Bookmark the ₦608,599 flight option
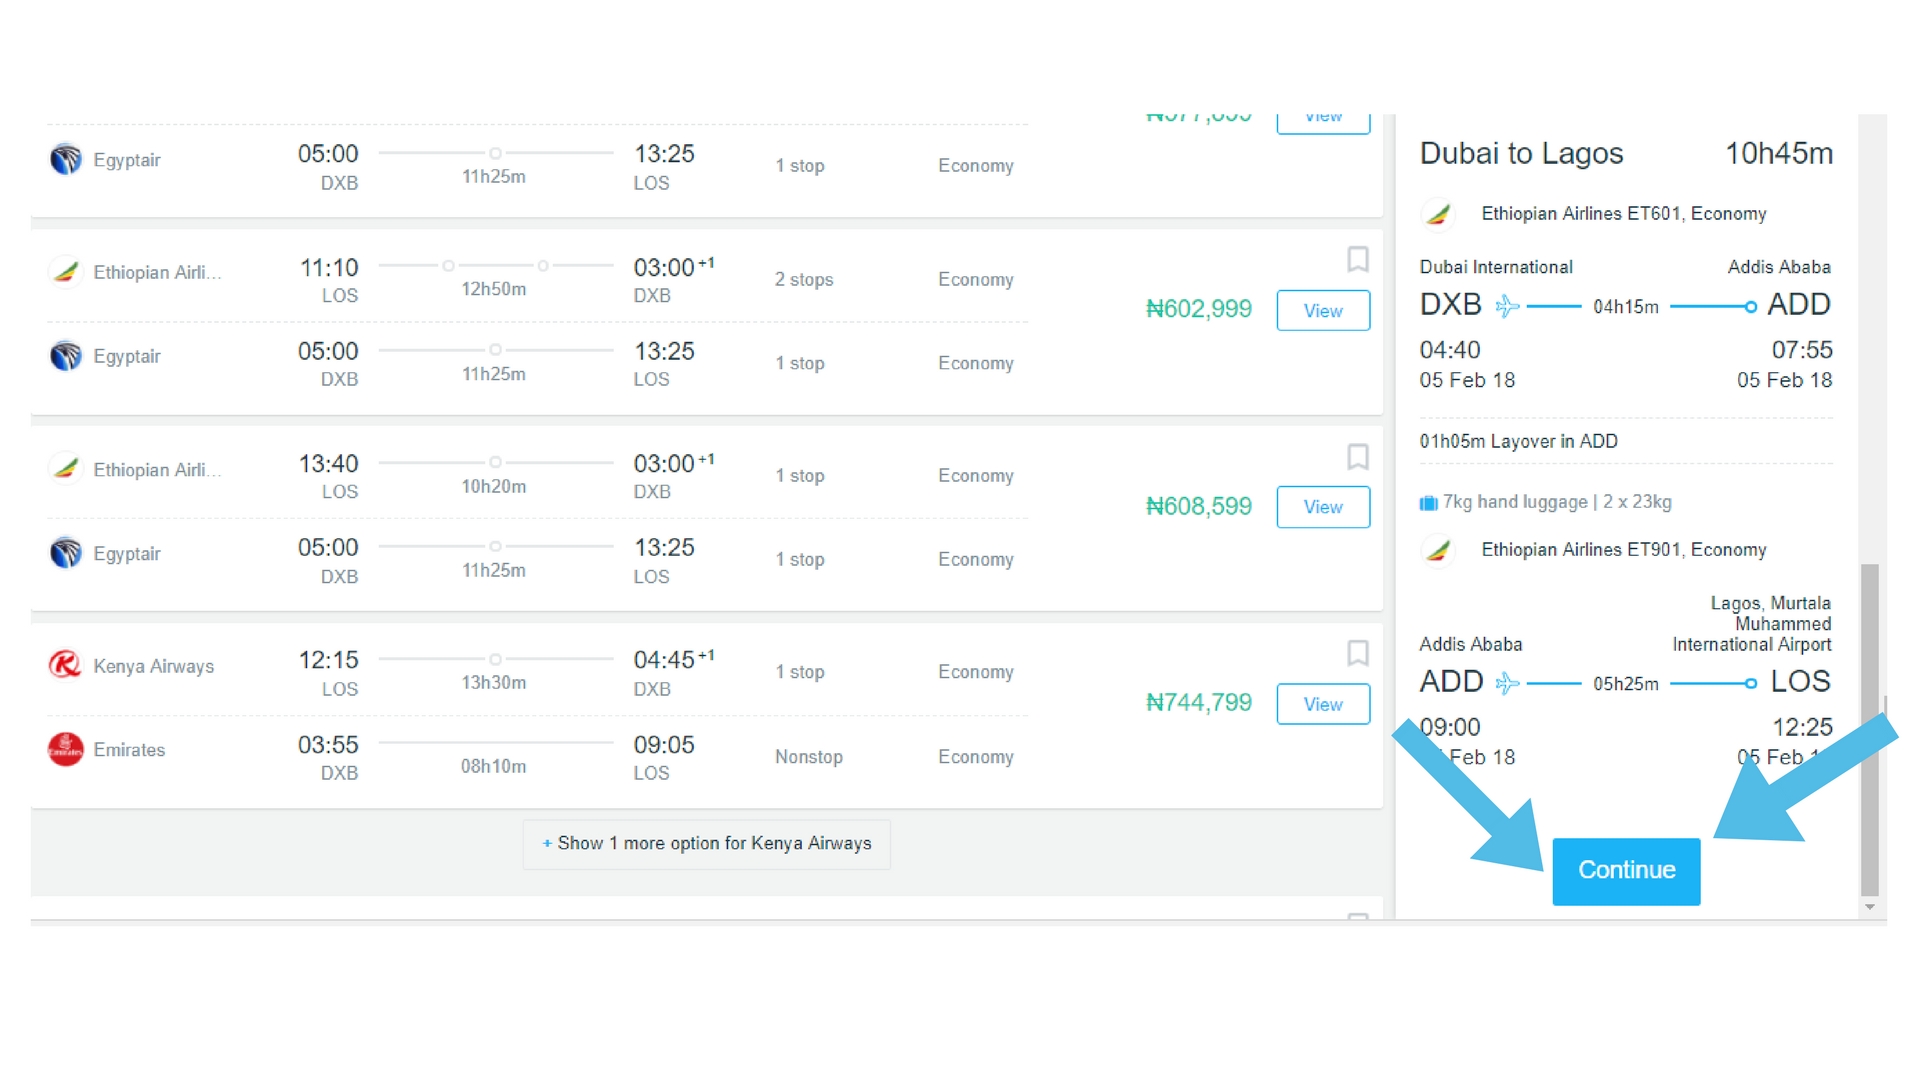Image resolution: width=1920 pixels, height=1080 pixels. click(1357, 457)
